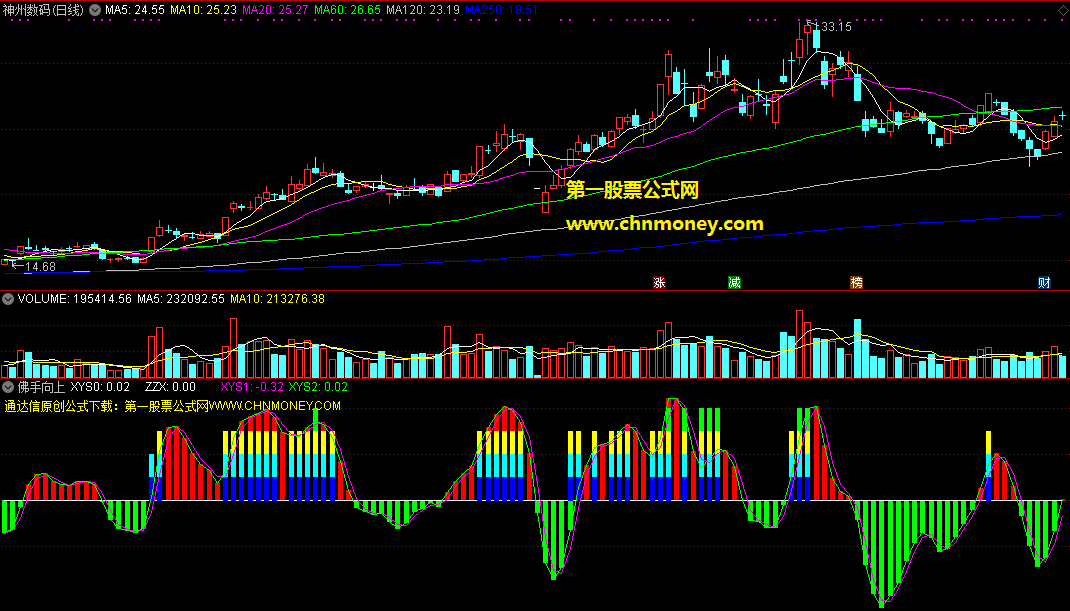Click the diamond icon at chart corner
1070x611 pixels.
(1063, 10)
